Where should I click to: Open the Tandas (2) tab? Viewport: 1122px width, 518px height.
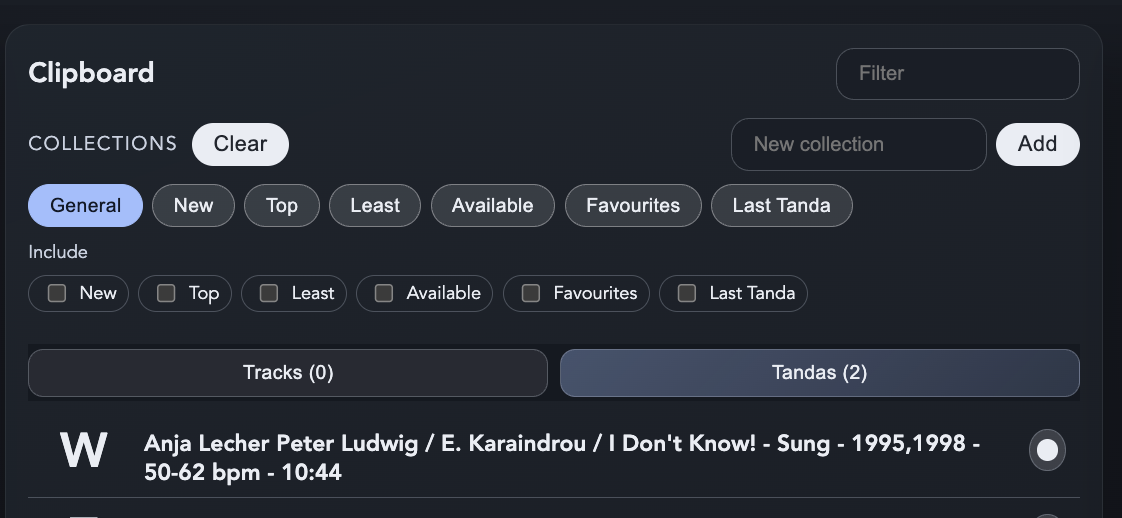819,373
